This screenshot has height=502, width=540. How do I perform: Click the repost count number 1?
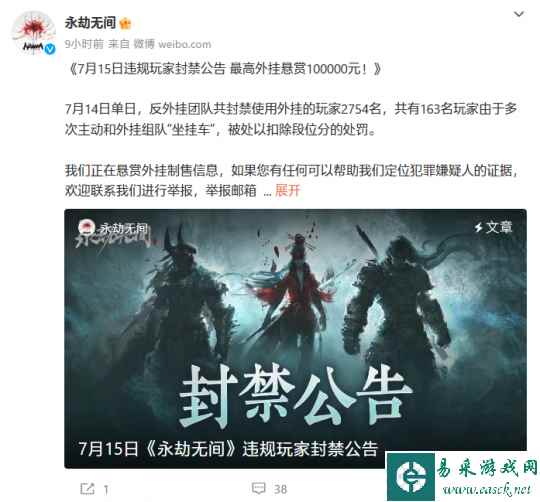click(106, 489)
